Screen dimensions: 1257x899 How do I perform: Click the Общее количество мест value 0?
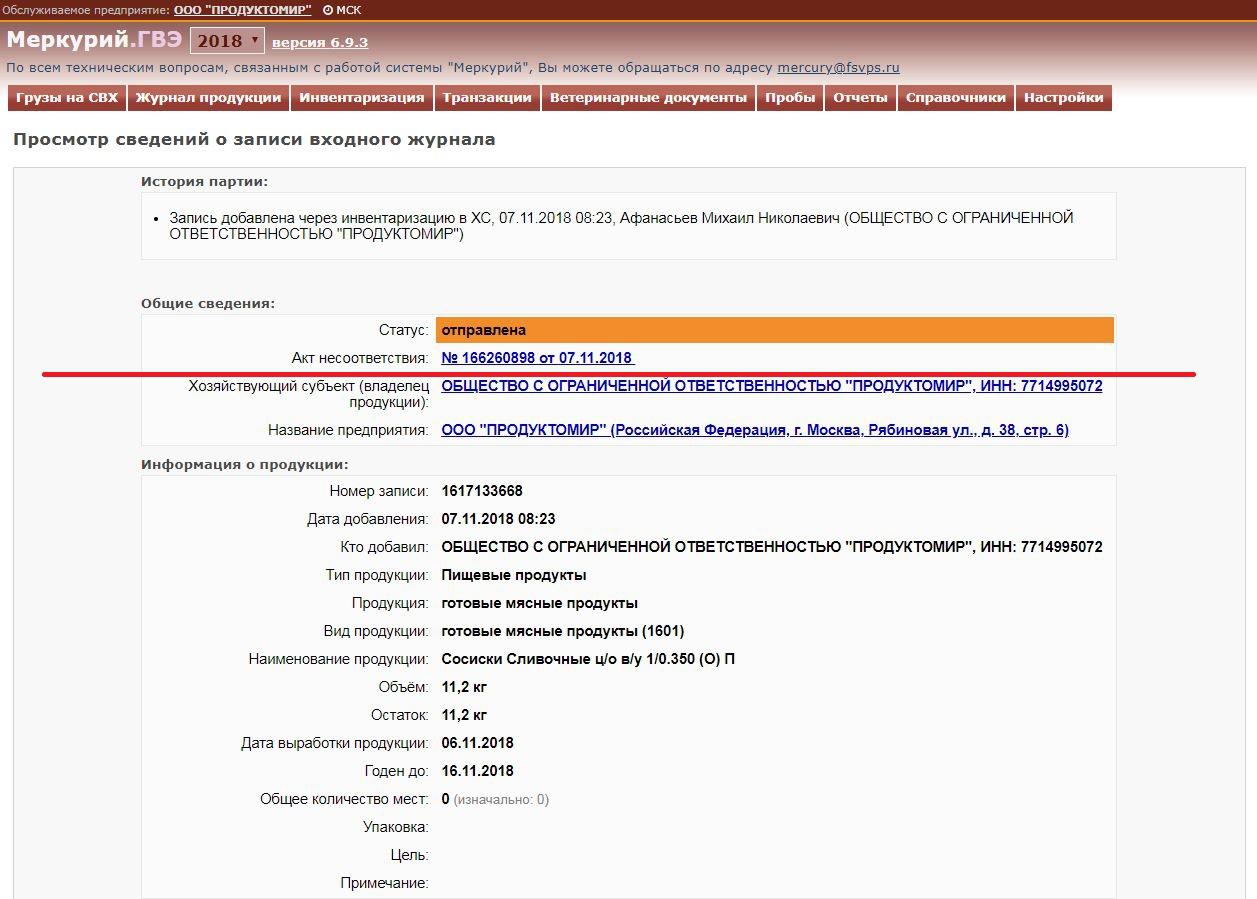tap(446, 799)
